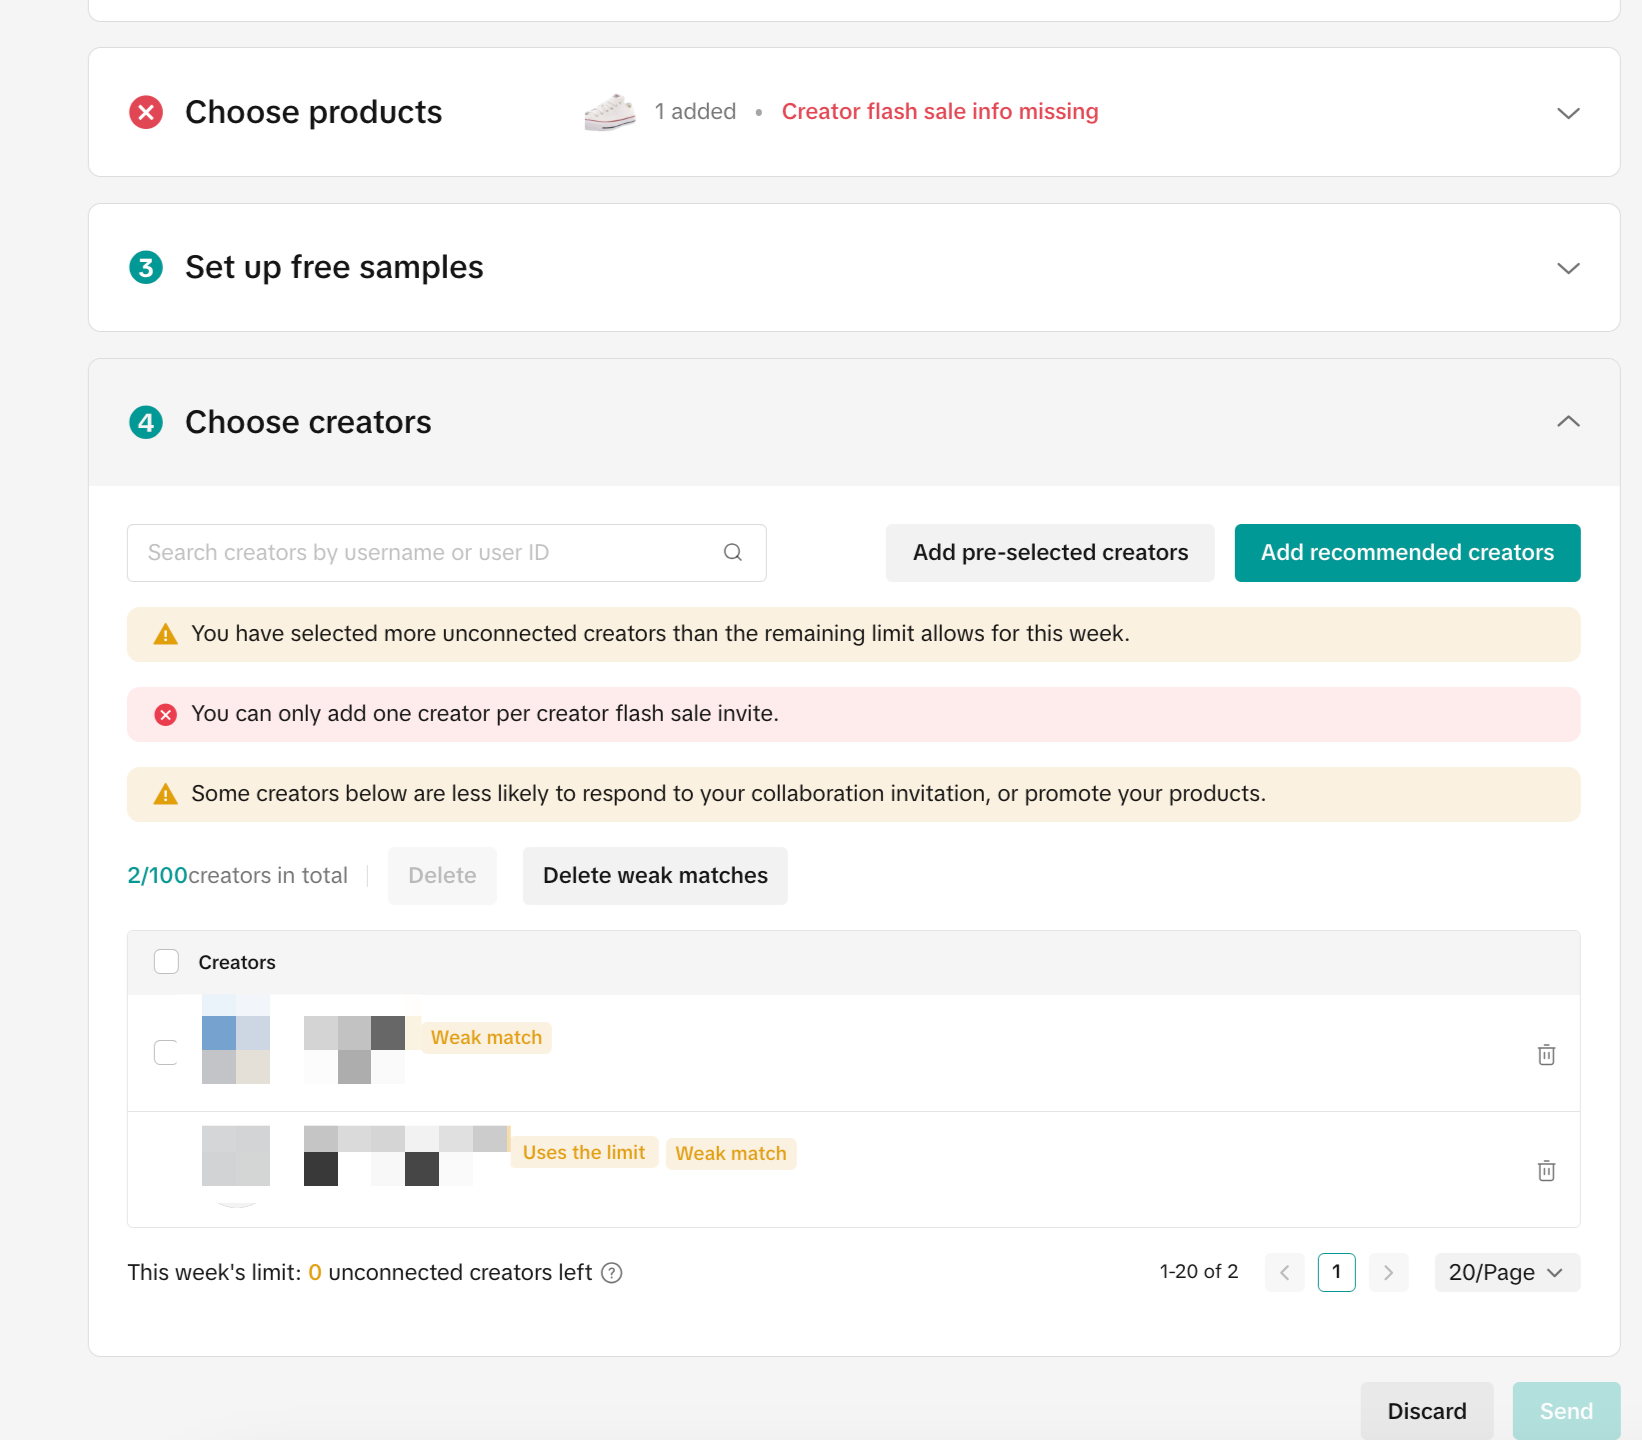Click the sneaker product thumbnail
1642x1440 pixels.
coord(610,112)
